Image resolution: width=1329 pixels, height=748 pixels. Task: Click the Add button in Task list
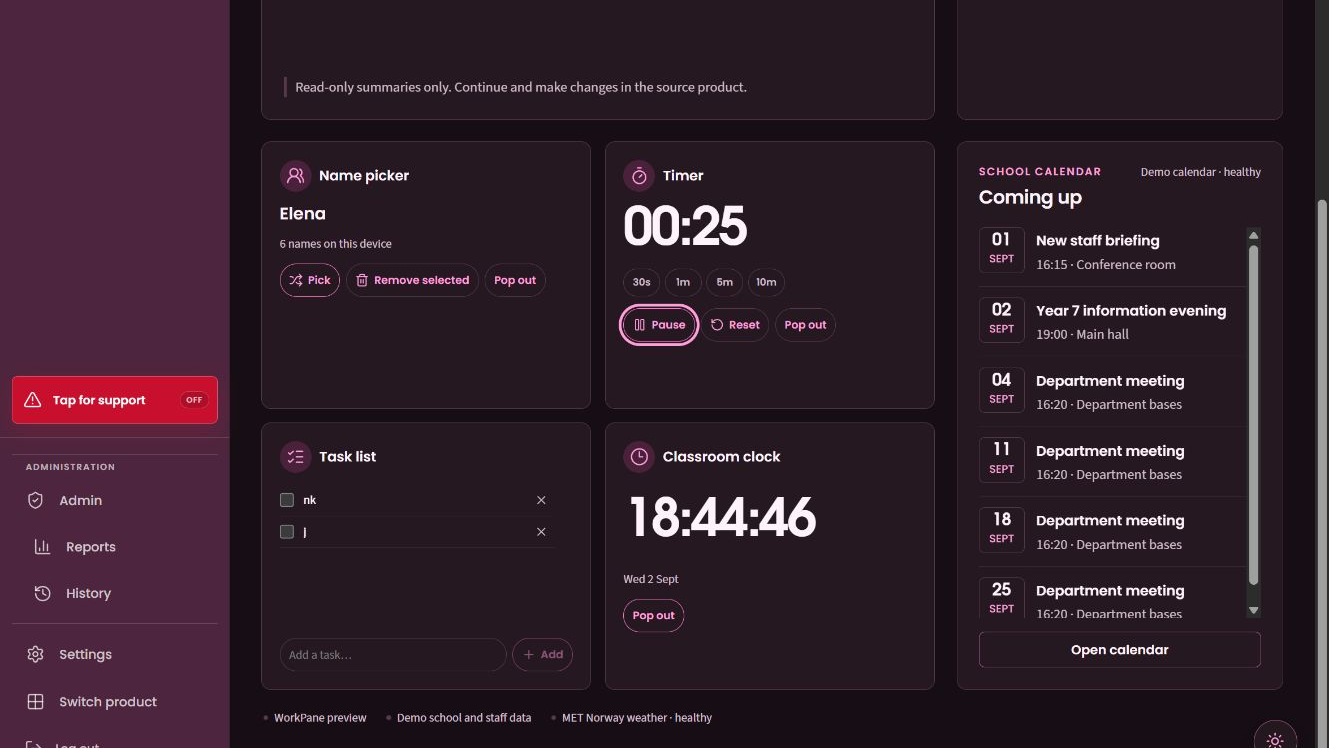(543, 655)
